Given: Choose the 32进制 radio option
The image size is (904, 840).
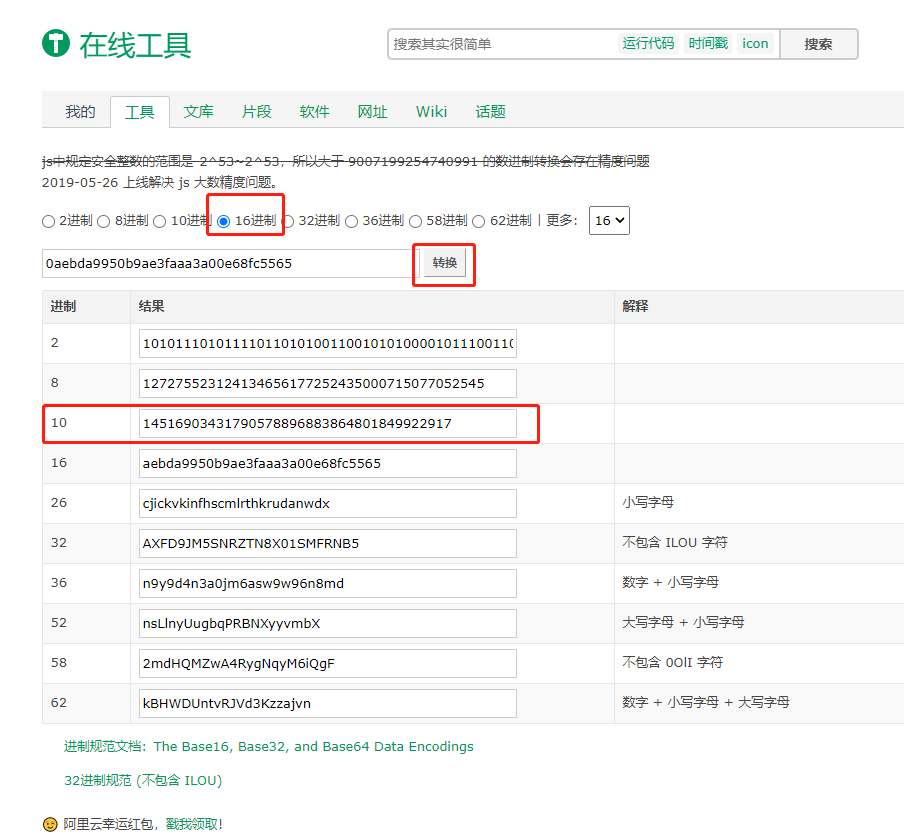Looking at the screenshot, I should point(288,221).
